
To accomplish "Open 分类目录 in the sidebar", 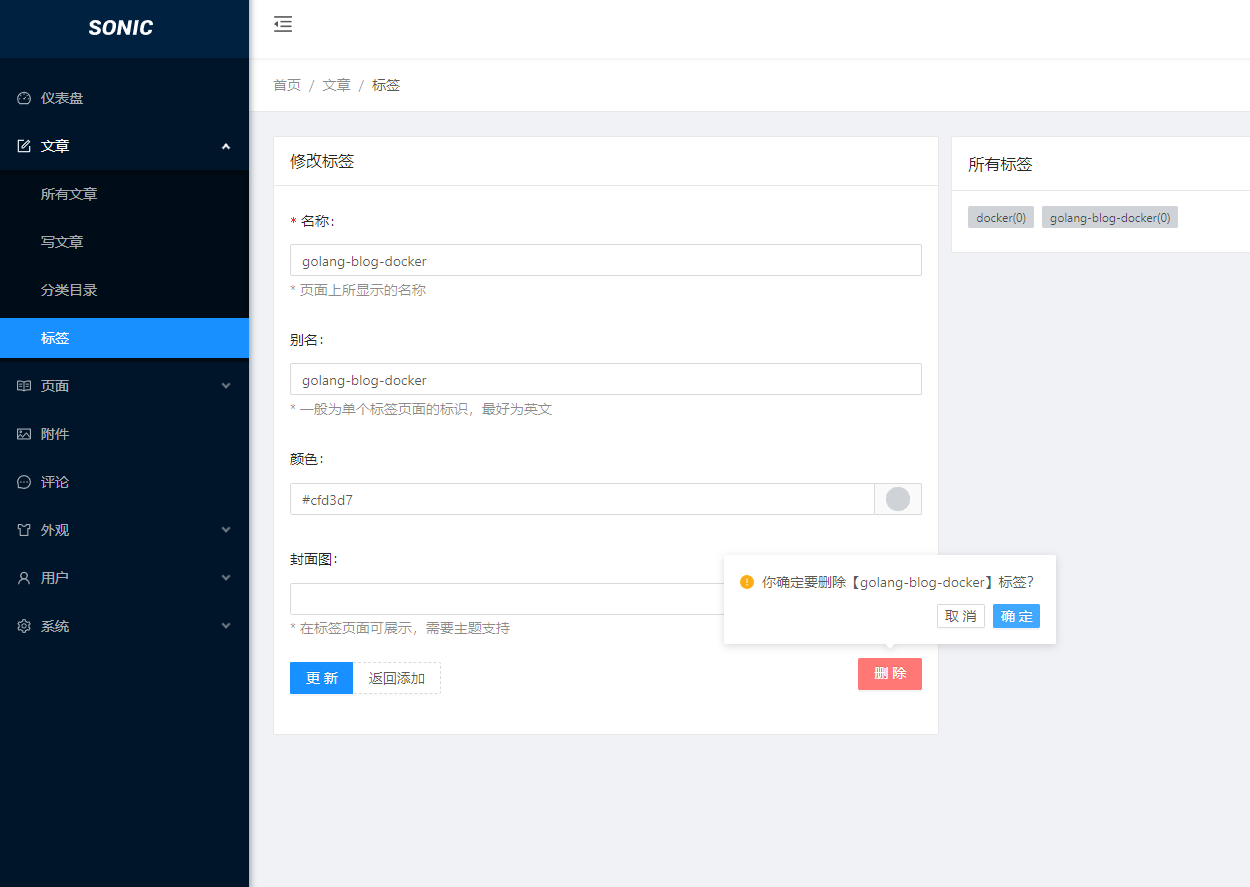I will coord(124,290).
